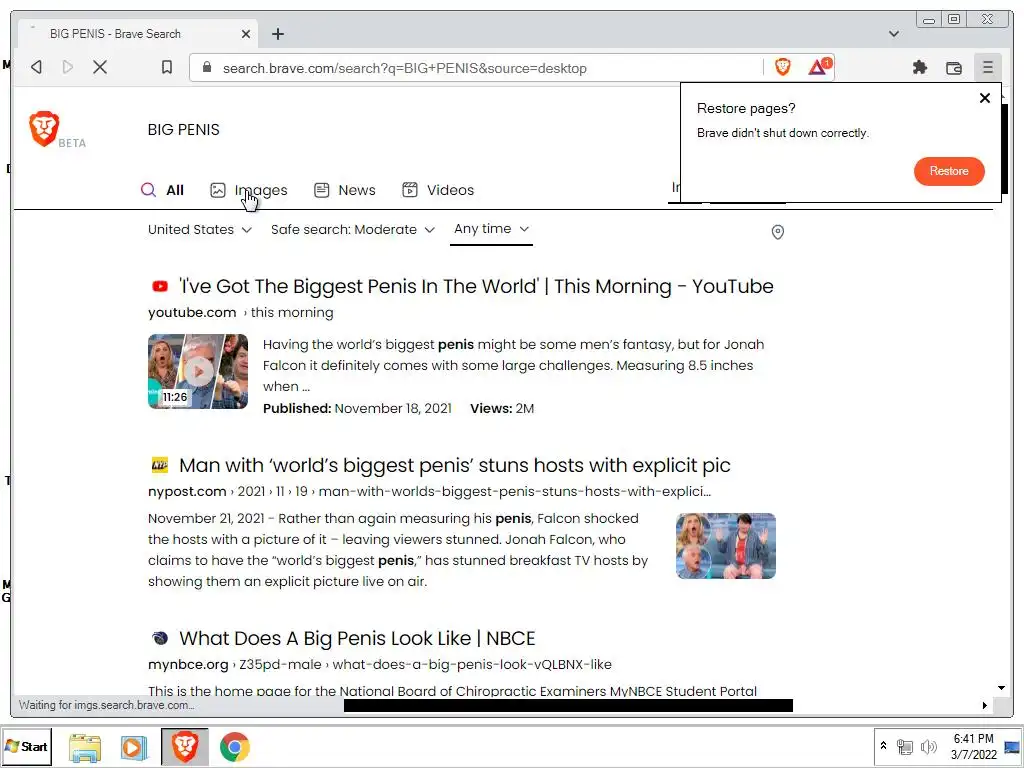Open the NBCE result title link

[x=357, y=639]
